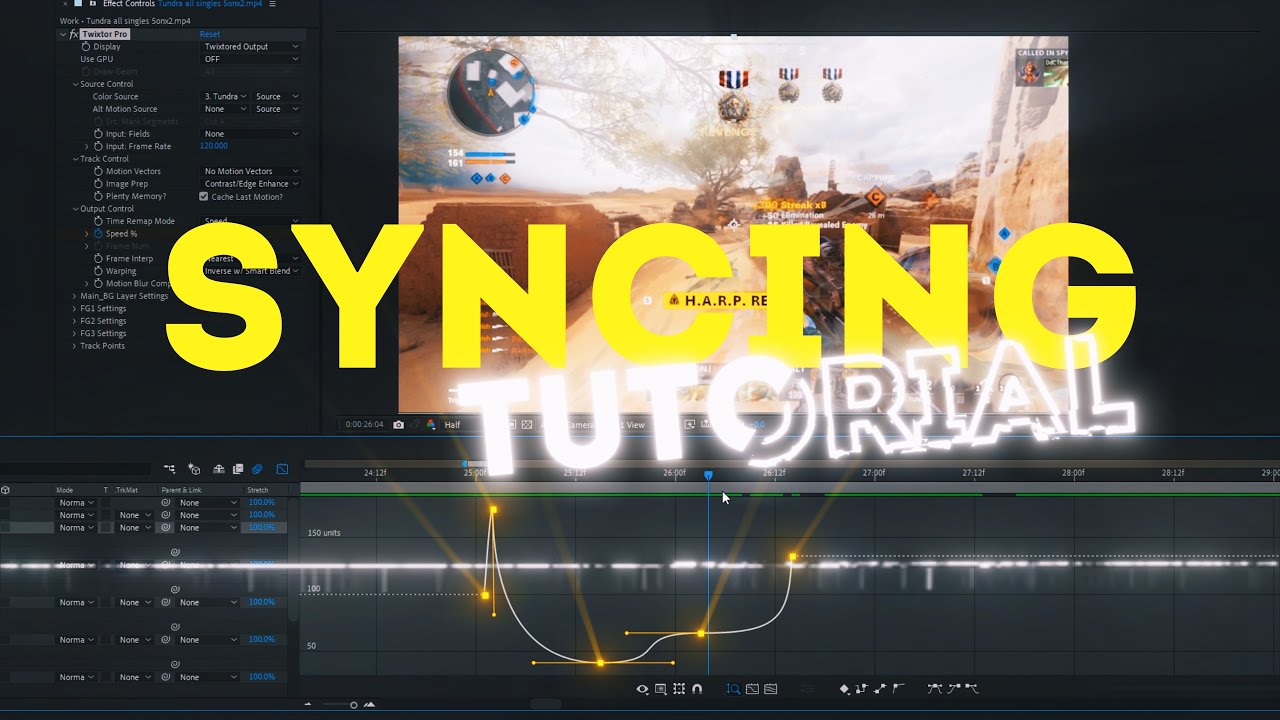Open the graph type and options icon
Image resolution: width=1280 pixels, height=720 pixels.
pyautogui.click(x=660, y=689)
